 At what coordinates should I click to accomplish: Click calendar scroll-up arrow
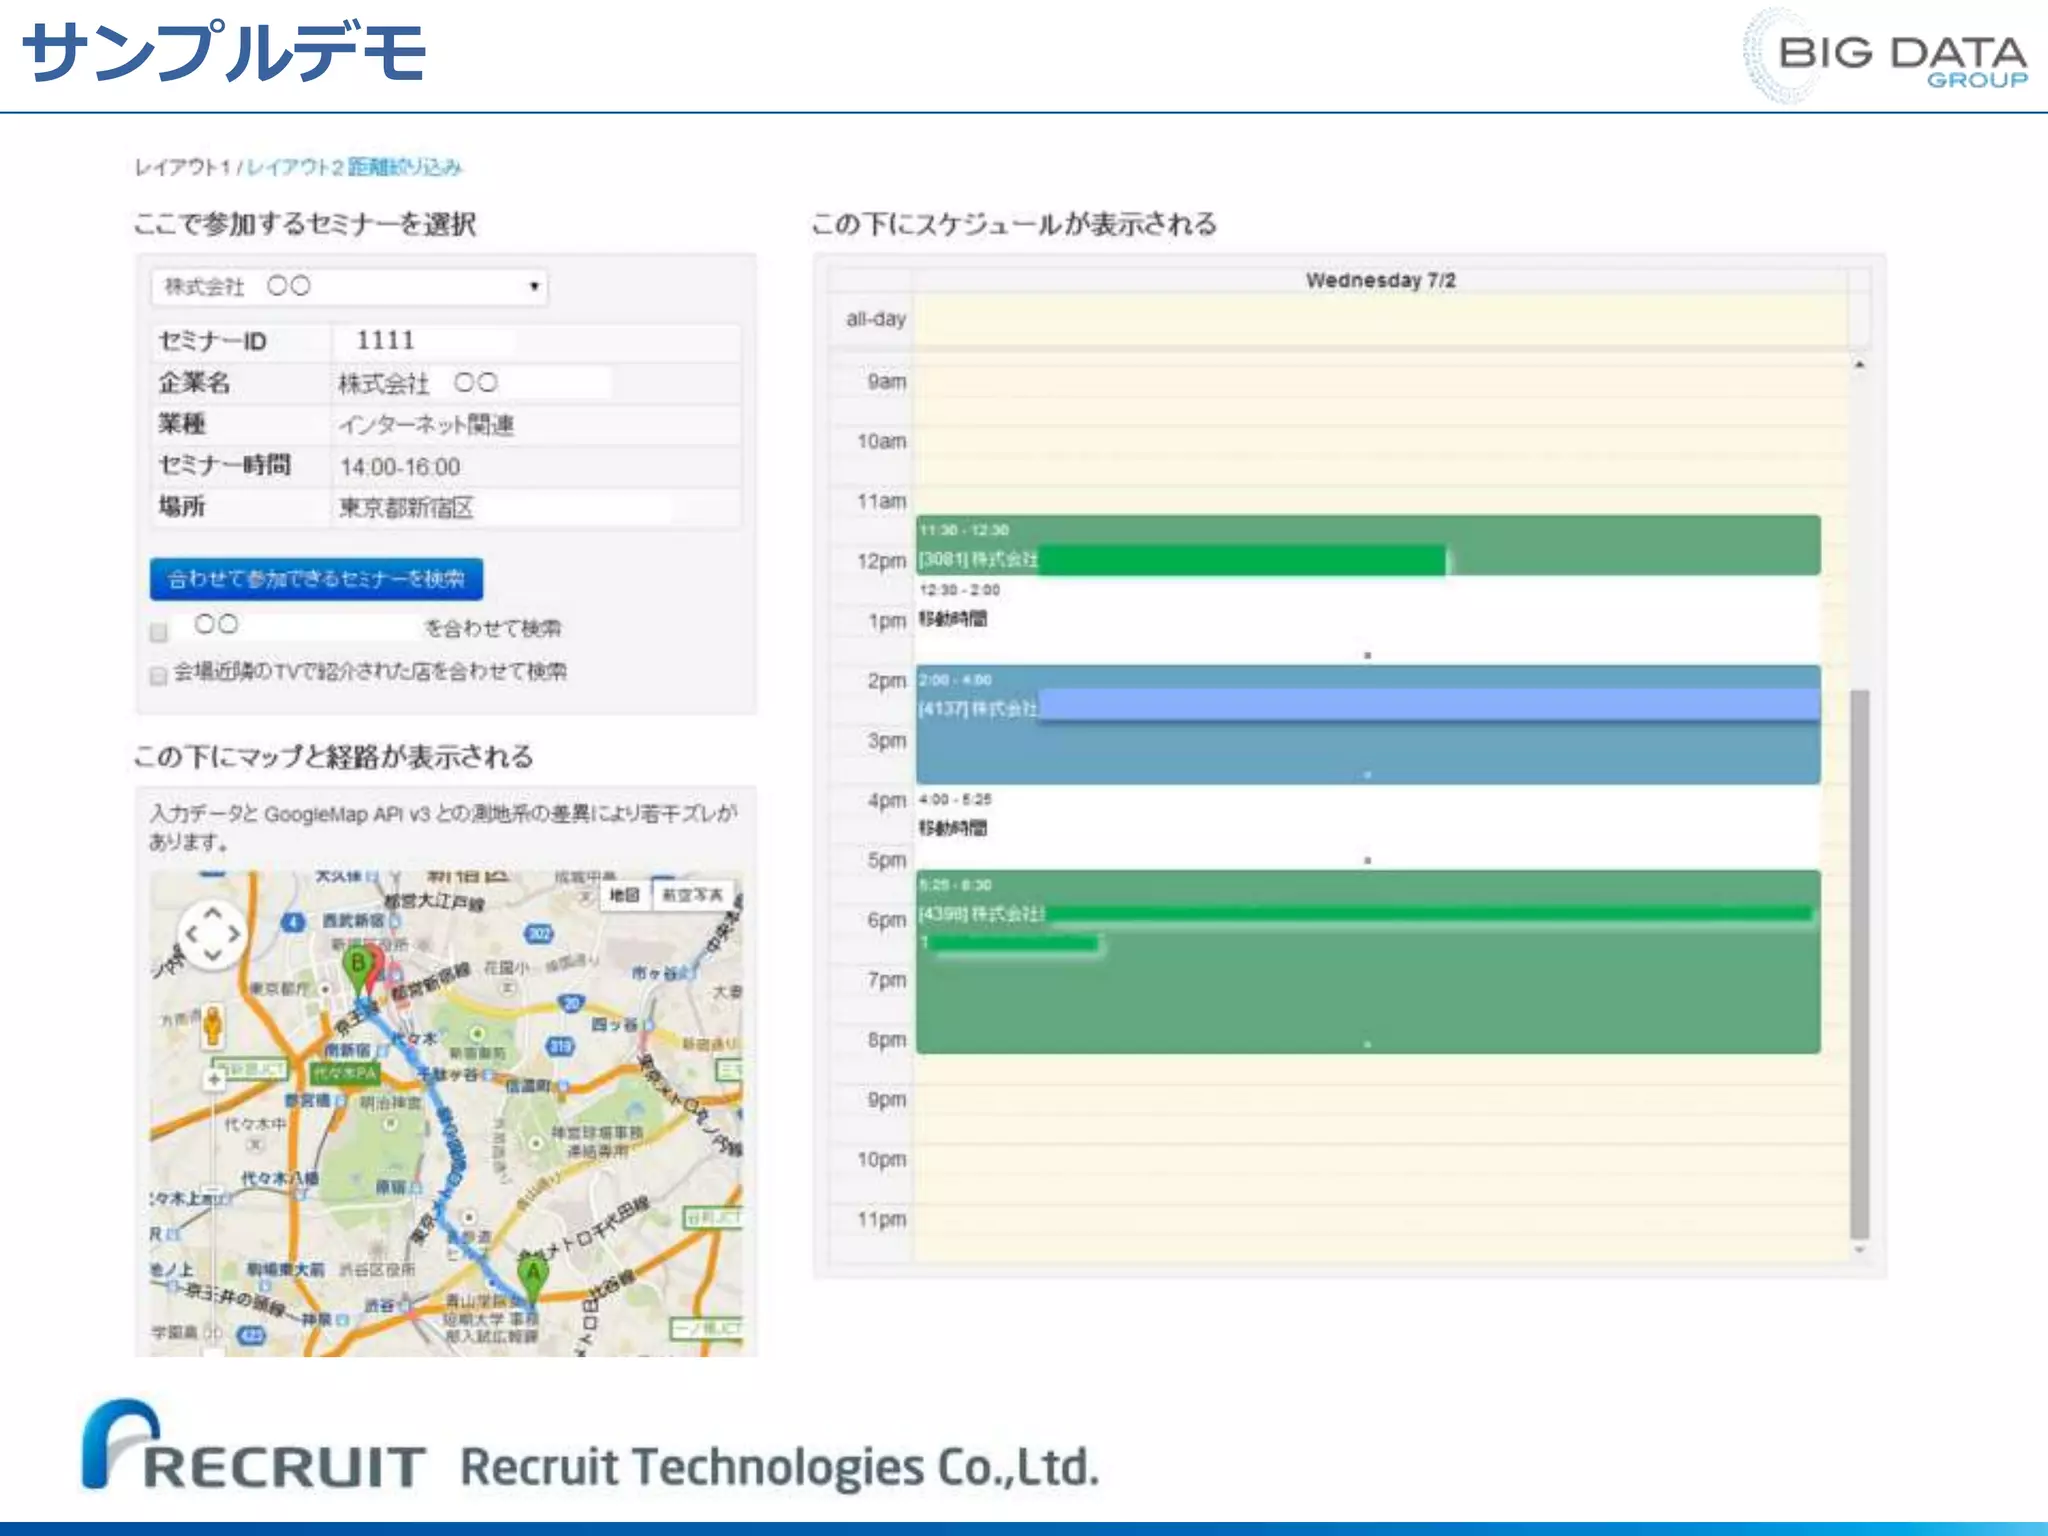pos(1859,365)
